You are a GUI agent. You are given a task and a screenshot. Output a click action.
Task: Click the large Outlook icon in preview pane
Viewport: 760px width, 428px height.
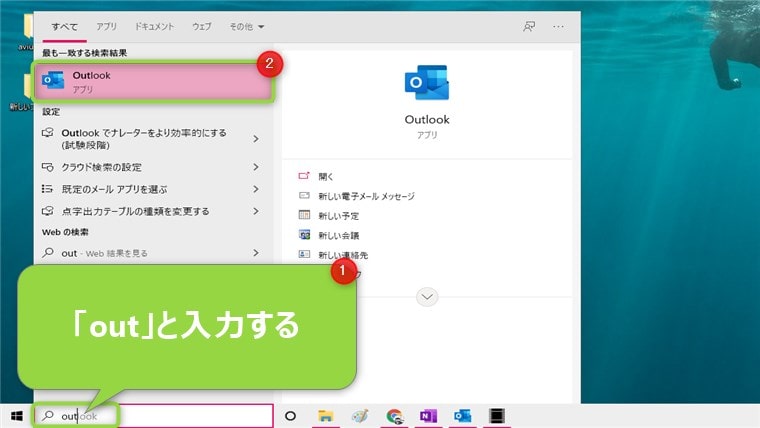[427, 82]
